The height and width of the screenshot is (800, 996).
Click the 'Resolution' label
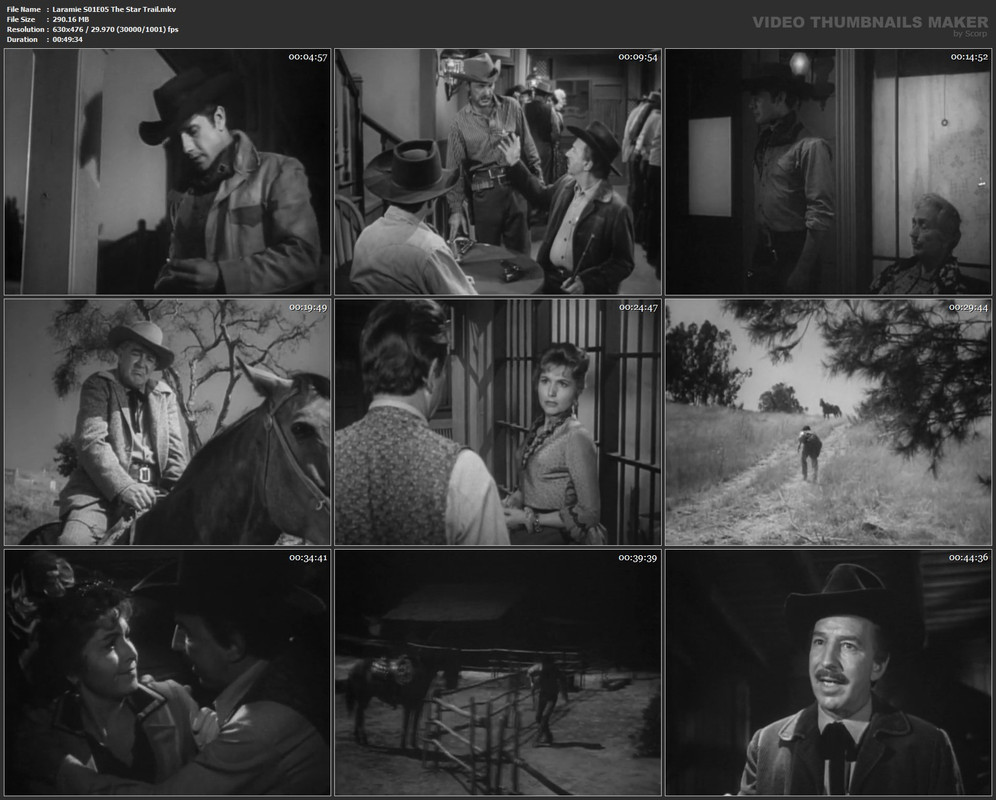click(x=25, y=29)
